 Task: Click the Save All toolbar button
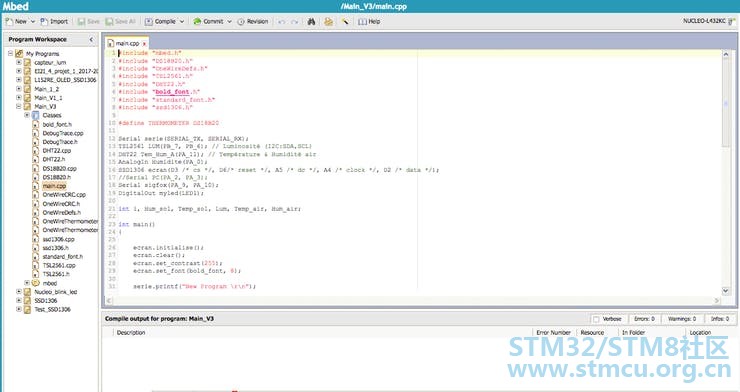tap(120, 22)
